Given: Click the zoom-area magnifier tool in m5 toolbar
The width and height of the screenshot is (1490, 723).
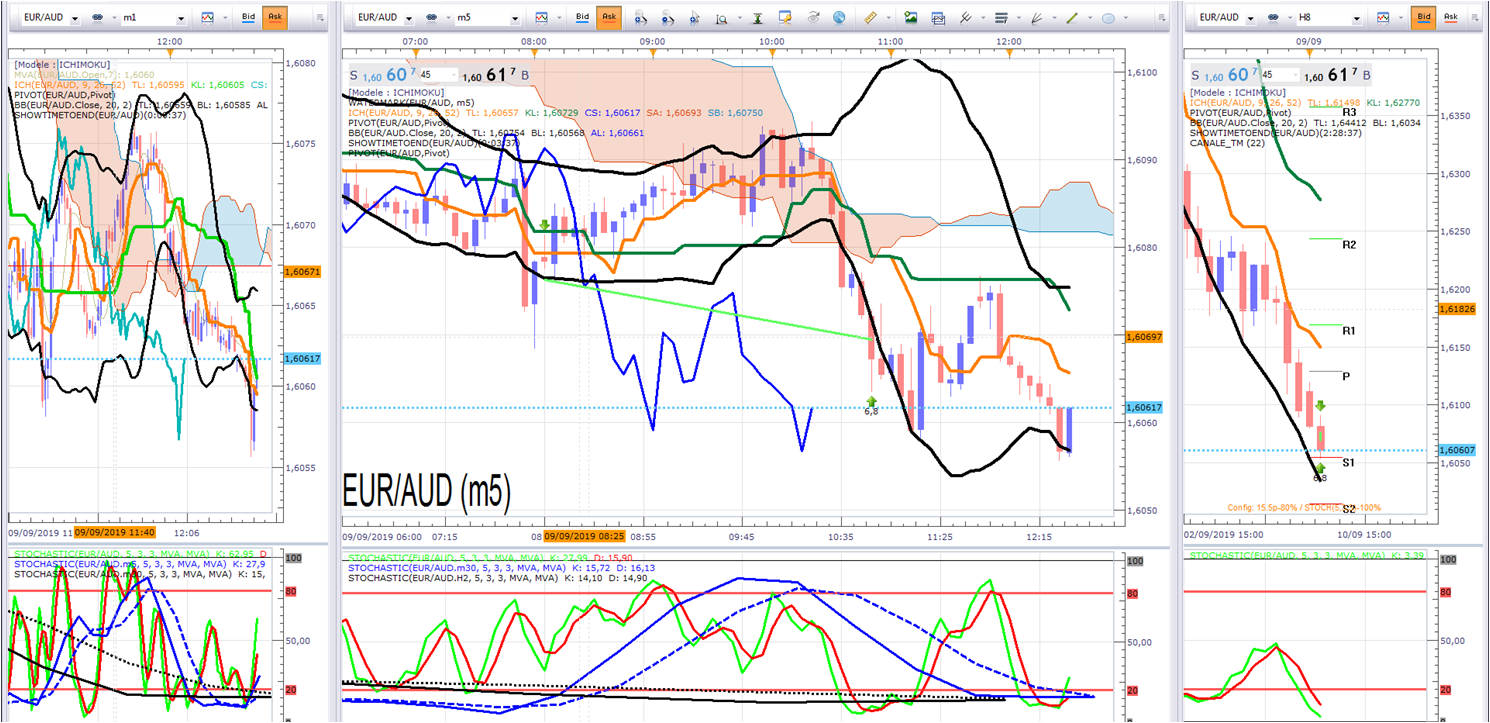Looking at the screenshot, I should click(x=721, y=18).
